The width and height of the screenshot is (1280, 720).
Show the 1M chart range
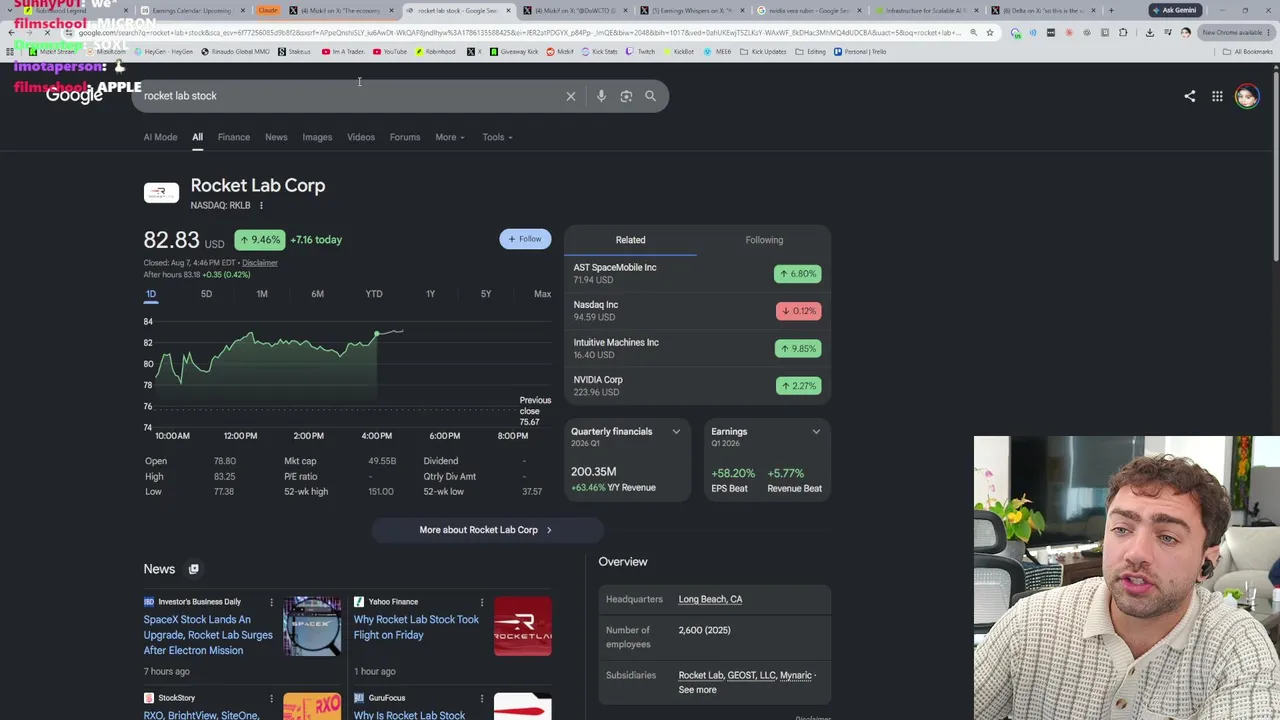(x=262, y=294)
